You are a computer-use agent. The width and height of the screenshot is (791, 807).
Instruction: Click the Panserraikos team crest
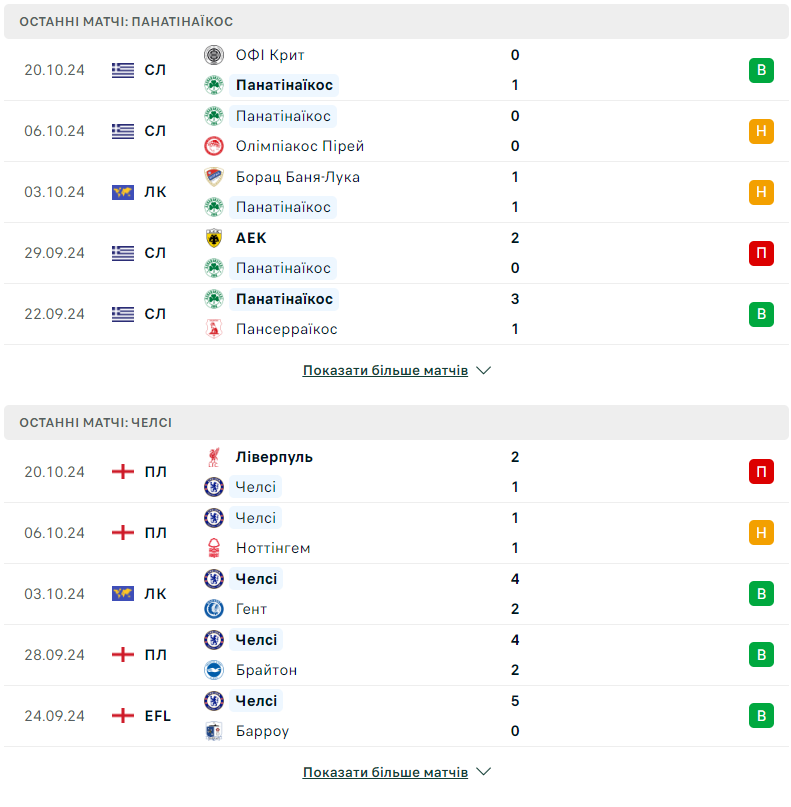tap(213, 329)
